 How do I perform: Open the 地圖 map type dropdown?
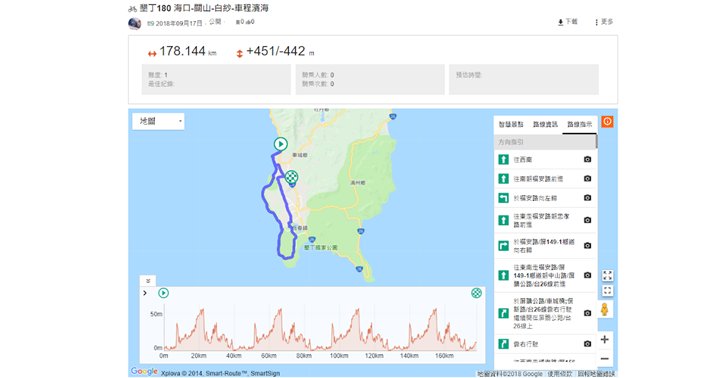(x=158, y=121)
